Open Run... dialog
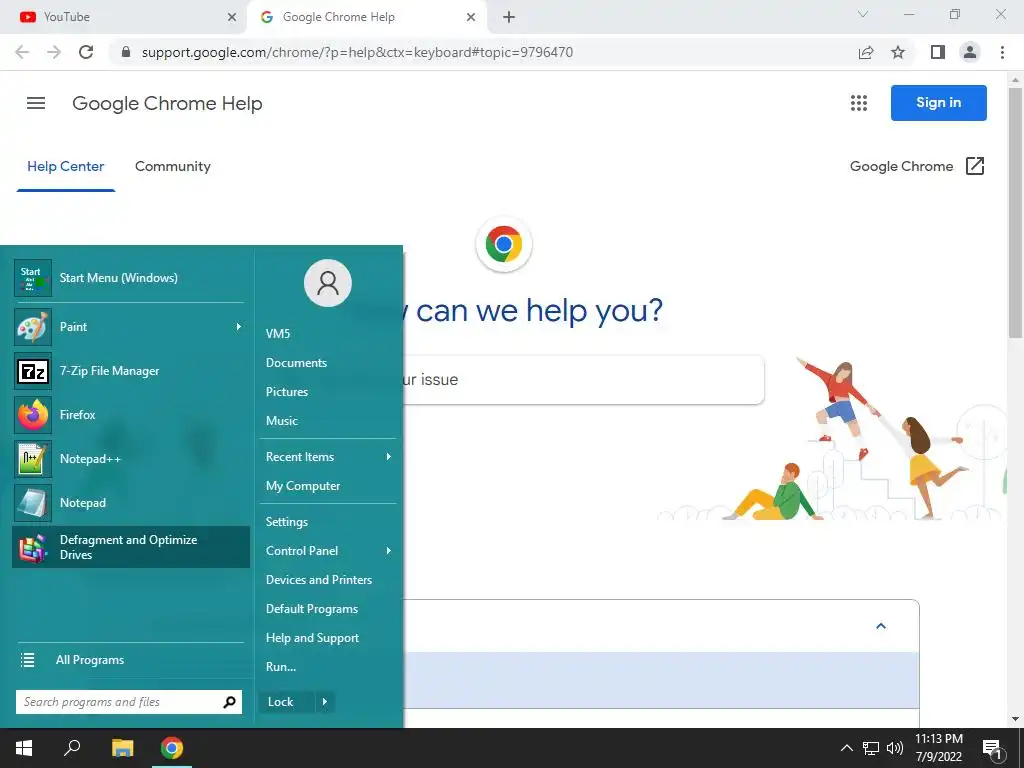The width and height of the screenshot is (1024, 768). tap(281, 667)
